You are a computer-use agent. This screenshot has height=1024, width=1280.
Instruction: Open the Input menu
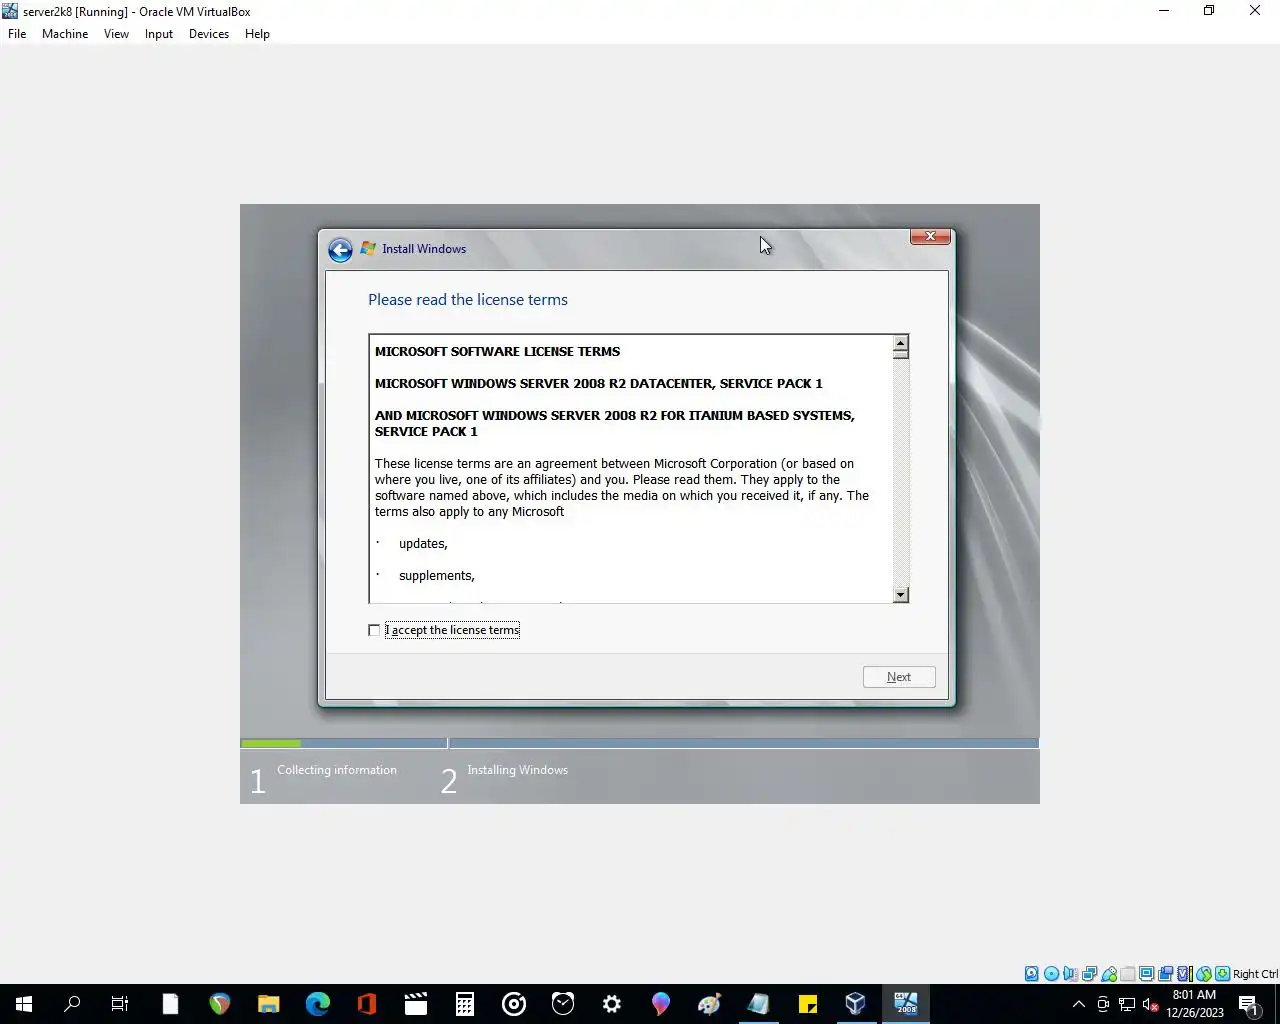pyautogui.click(x=158, y=34)
